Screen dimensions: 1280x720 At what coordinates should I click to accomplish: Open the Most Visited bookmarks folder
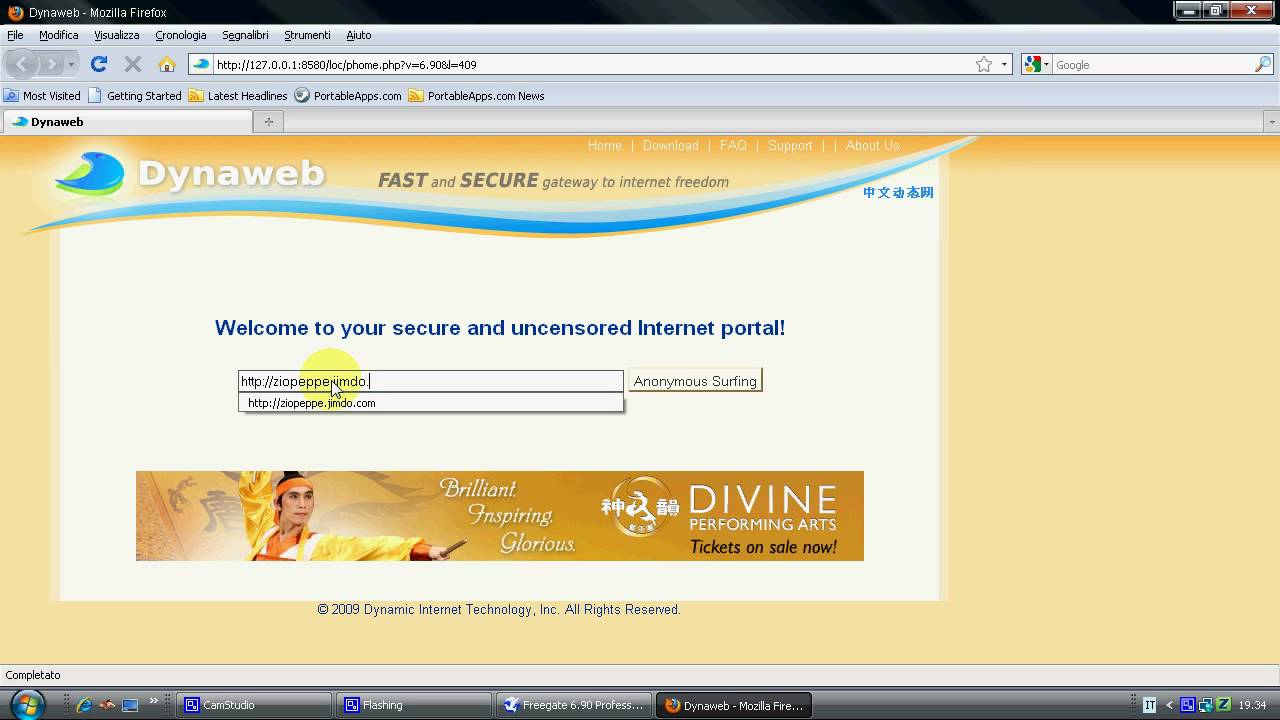click(42, 96)
